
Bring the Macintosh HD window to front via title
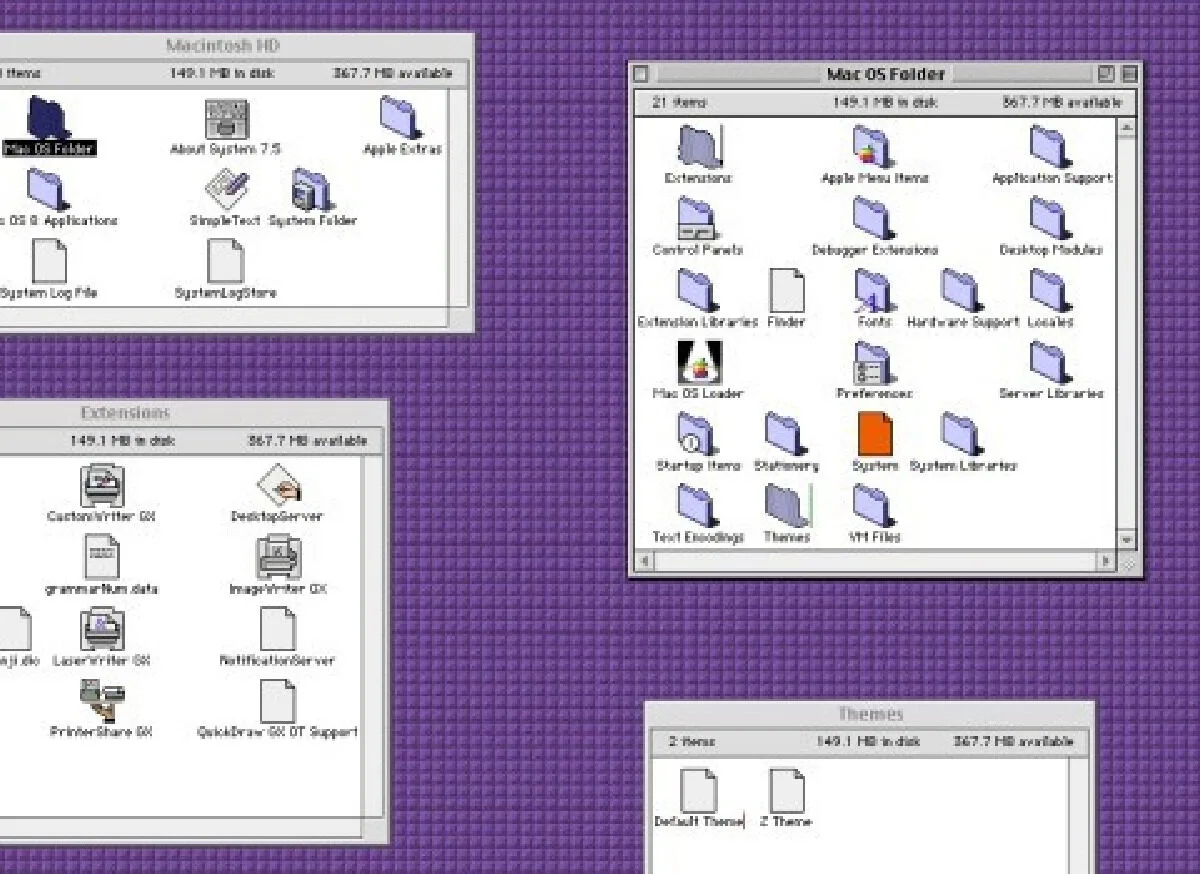[222, 46]
